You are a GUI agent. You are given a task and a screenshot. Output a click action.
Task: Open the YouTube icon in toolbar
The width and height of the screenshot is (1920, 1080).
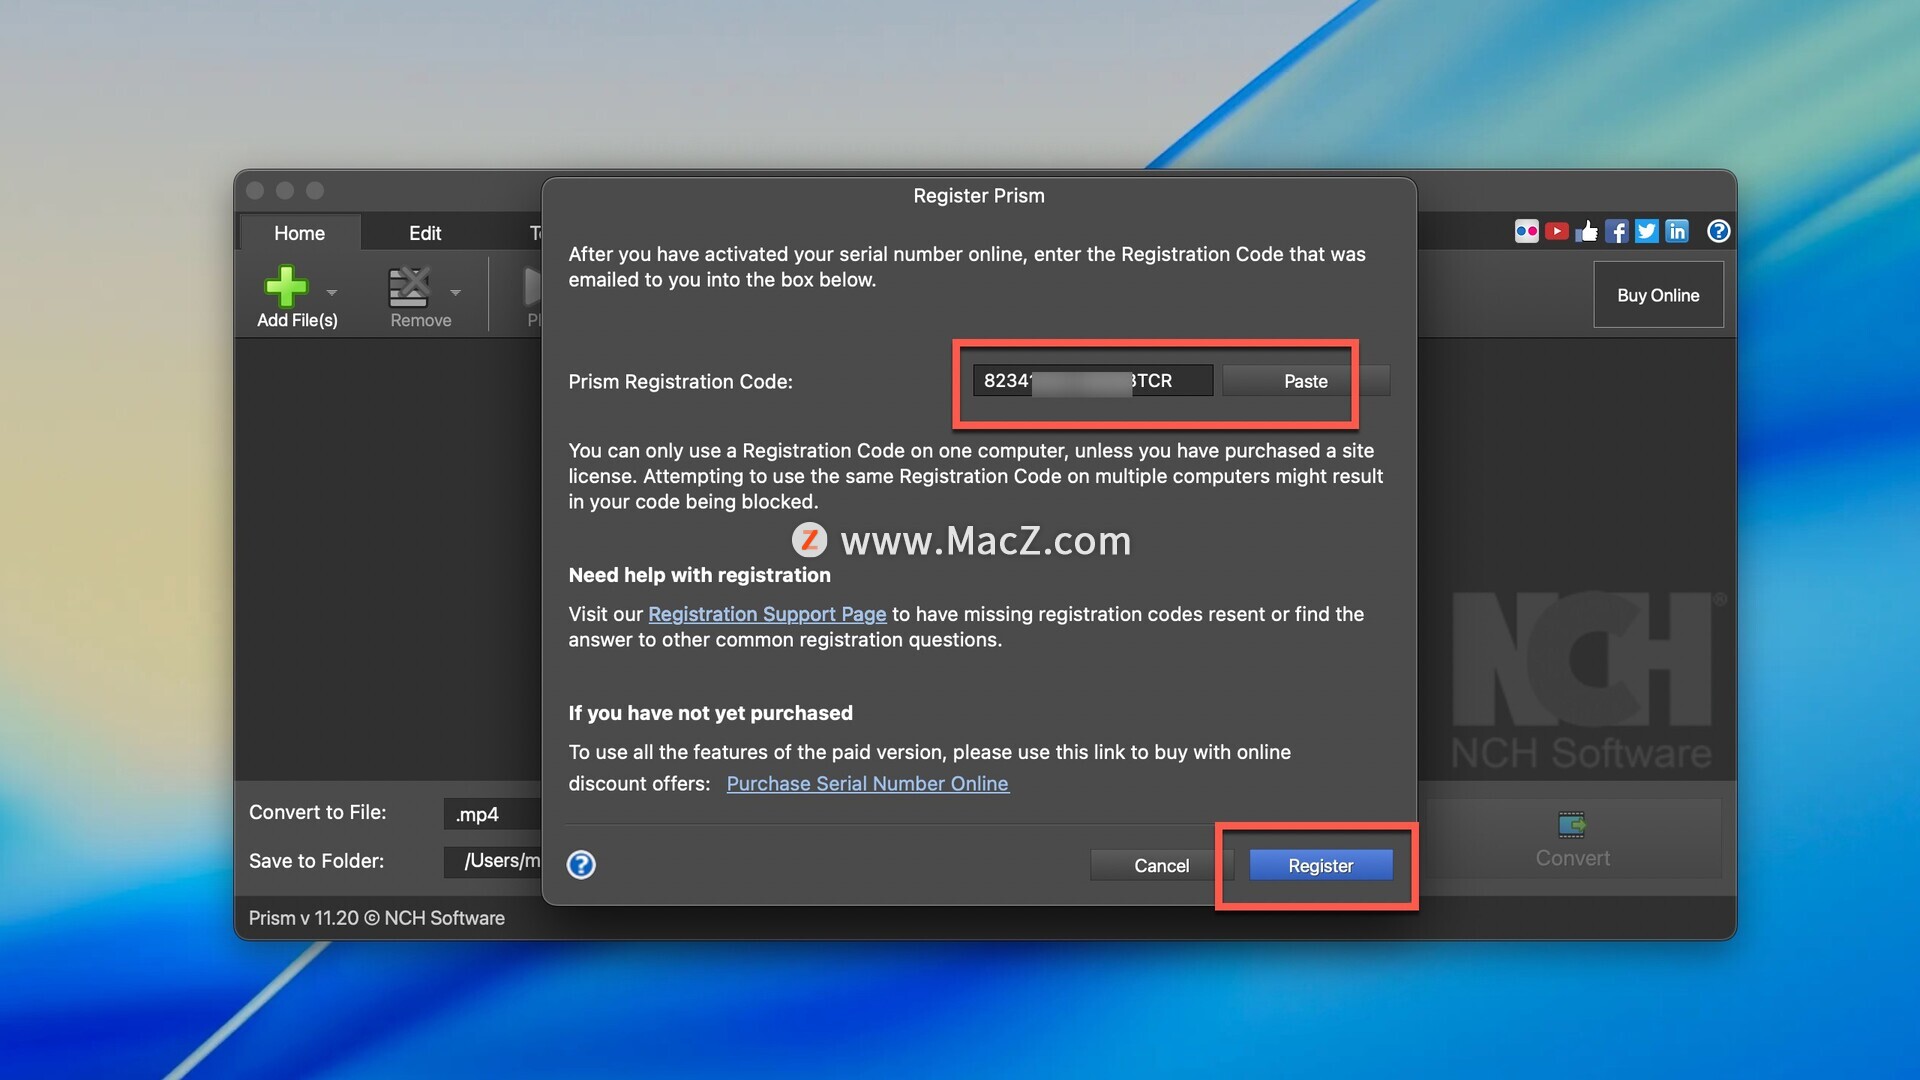pos(1556,231)
